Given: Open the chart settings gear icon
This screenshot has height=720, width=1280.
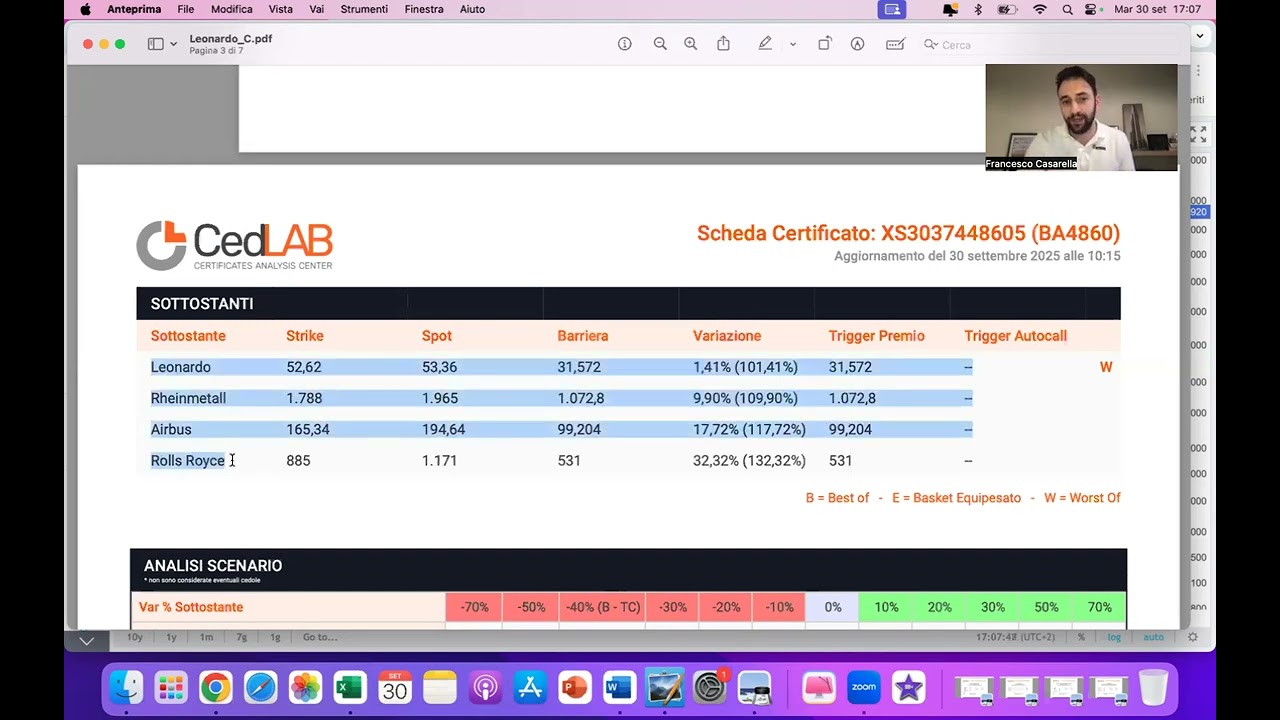Looking at the screenshot, I should (x=1192, y=637).
